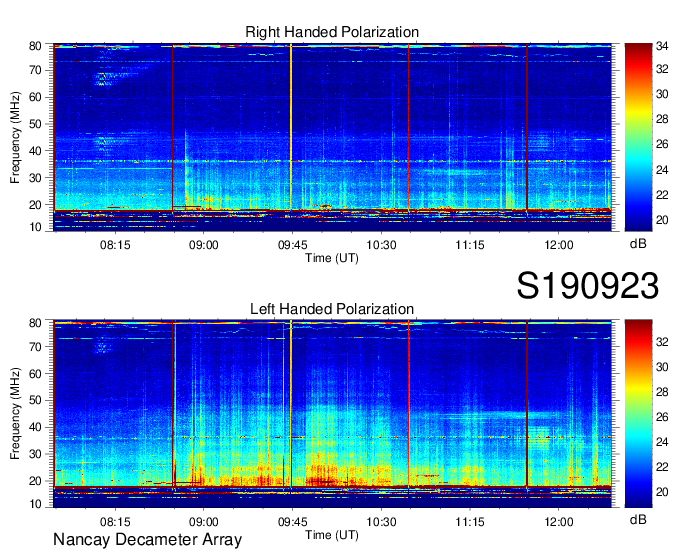680x552 pixels.
Task: Click 'Time (UT)' under the Right Handed plot
Action: coord(332,258)
